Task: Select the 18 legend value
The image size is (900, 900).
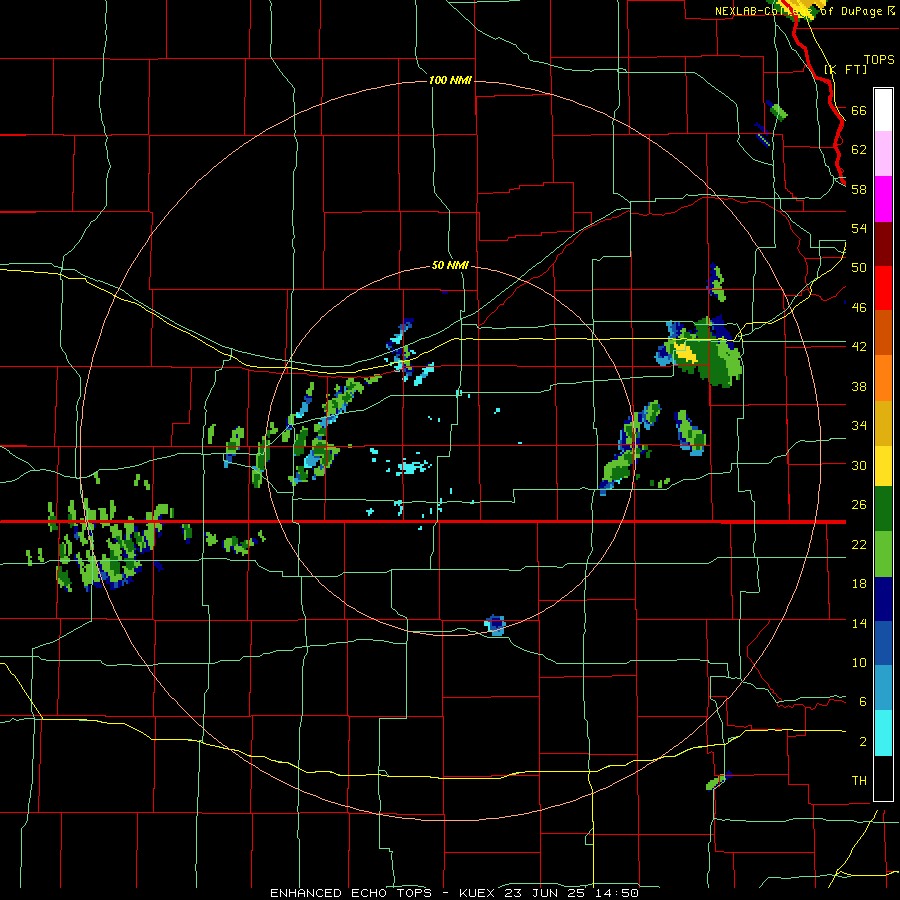Action: [859, 584]
